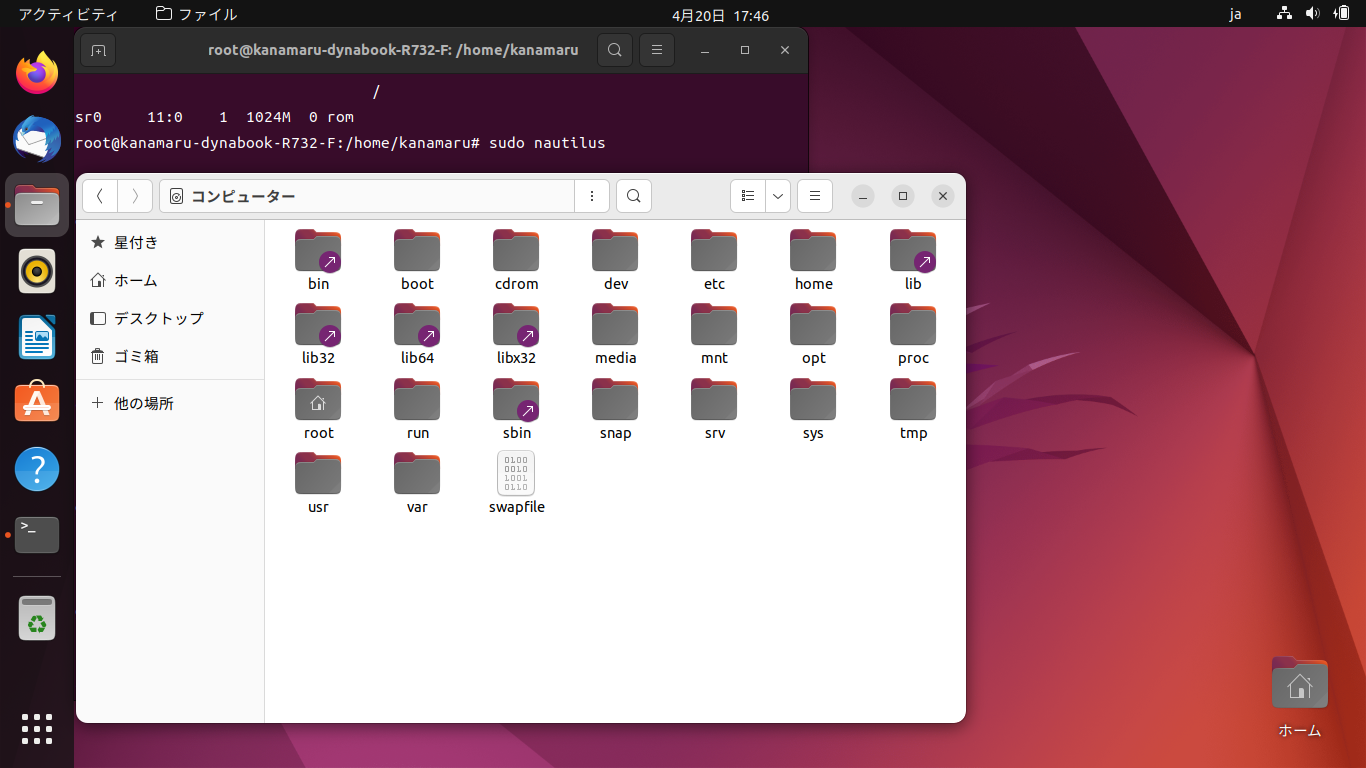Search files in file manager
The height and width of the screenshot is (768, 1366).
coord(634,196)
